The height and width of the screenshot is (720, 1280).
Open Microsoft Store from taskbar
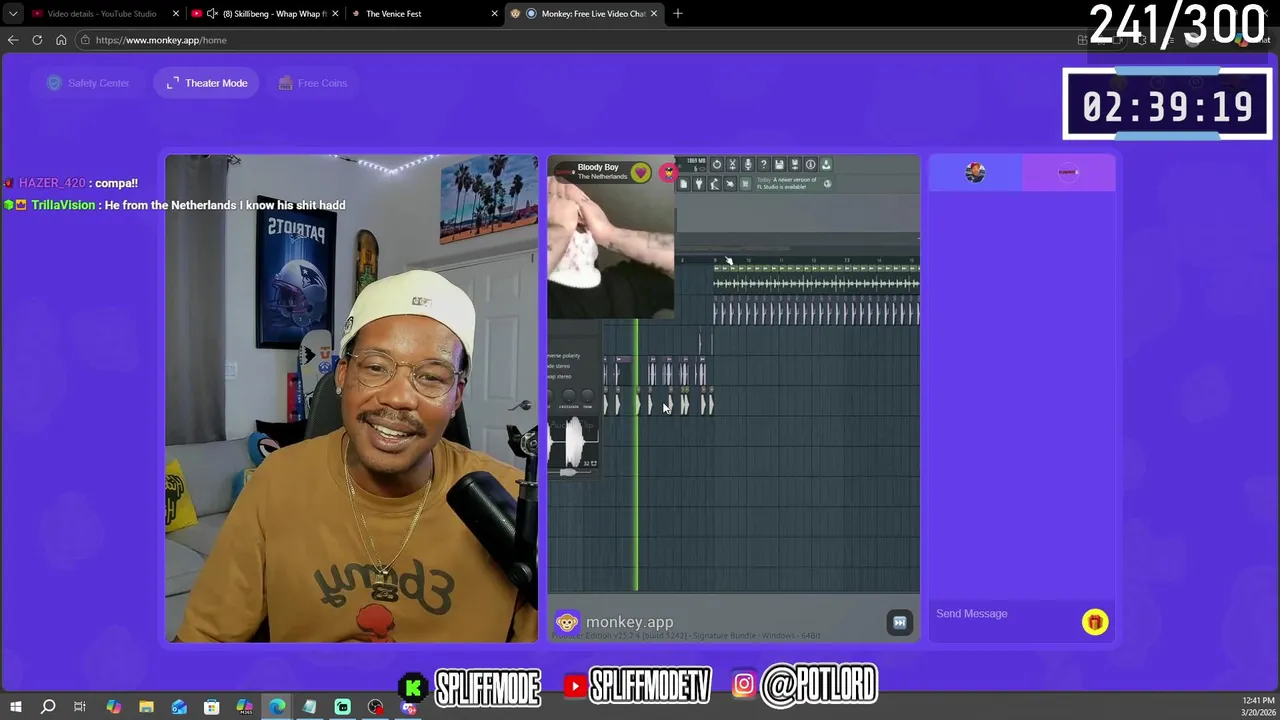point(211,707)
